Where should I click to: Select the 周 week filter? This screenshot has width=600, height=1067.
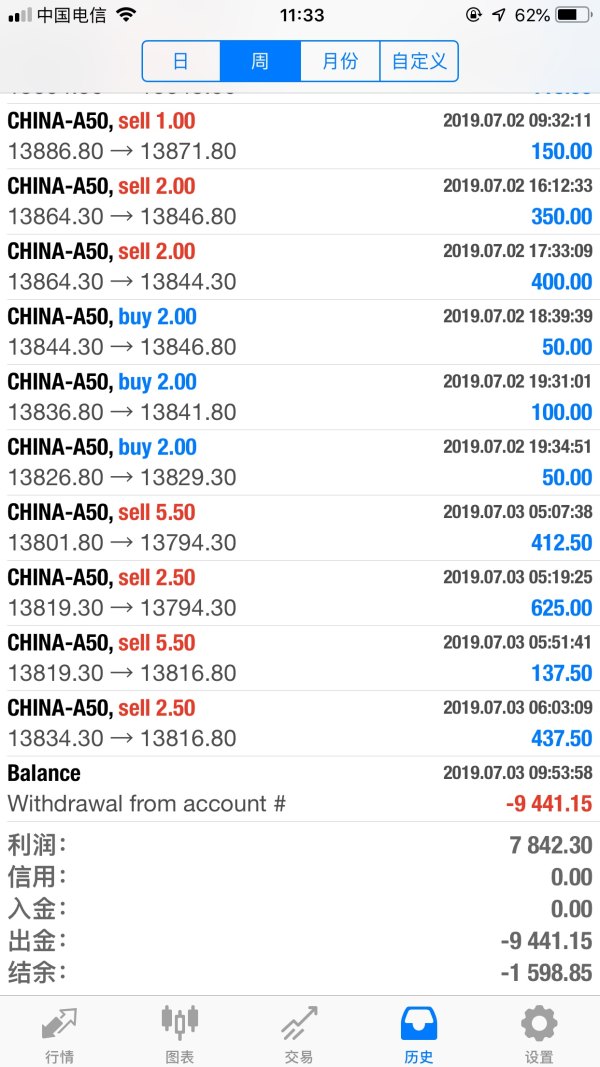260,61
